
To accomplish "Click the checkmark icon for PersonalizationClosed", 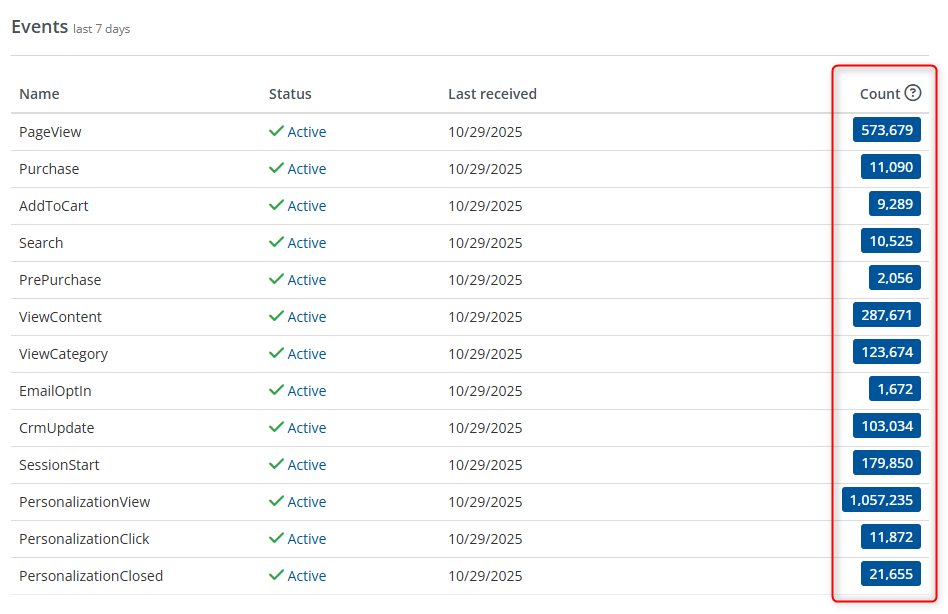I will [x=276, y=575].
